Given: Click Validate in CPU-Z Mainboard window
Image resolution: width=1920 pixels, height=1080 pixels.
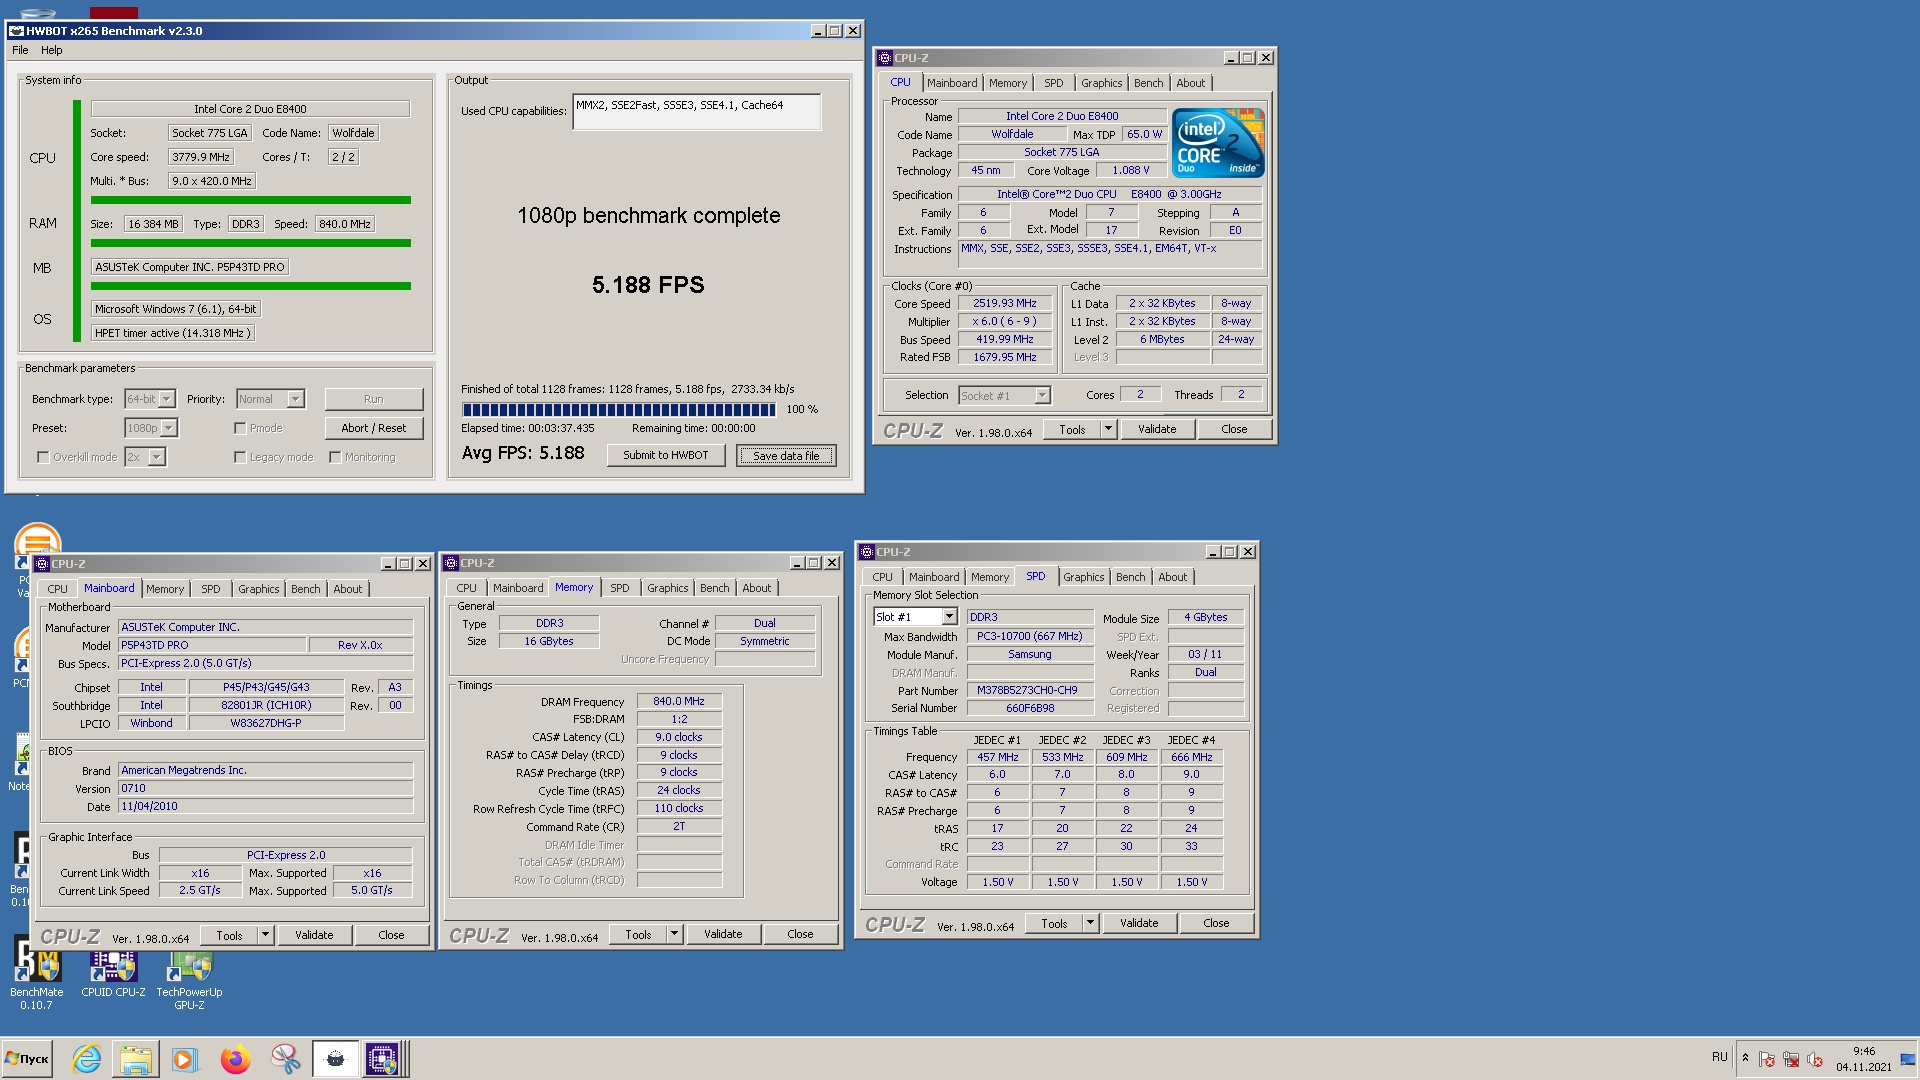Looking at the screenshot, I should 314,935.
